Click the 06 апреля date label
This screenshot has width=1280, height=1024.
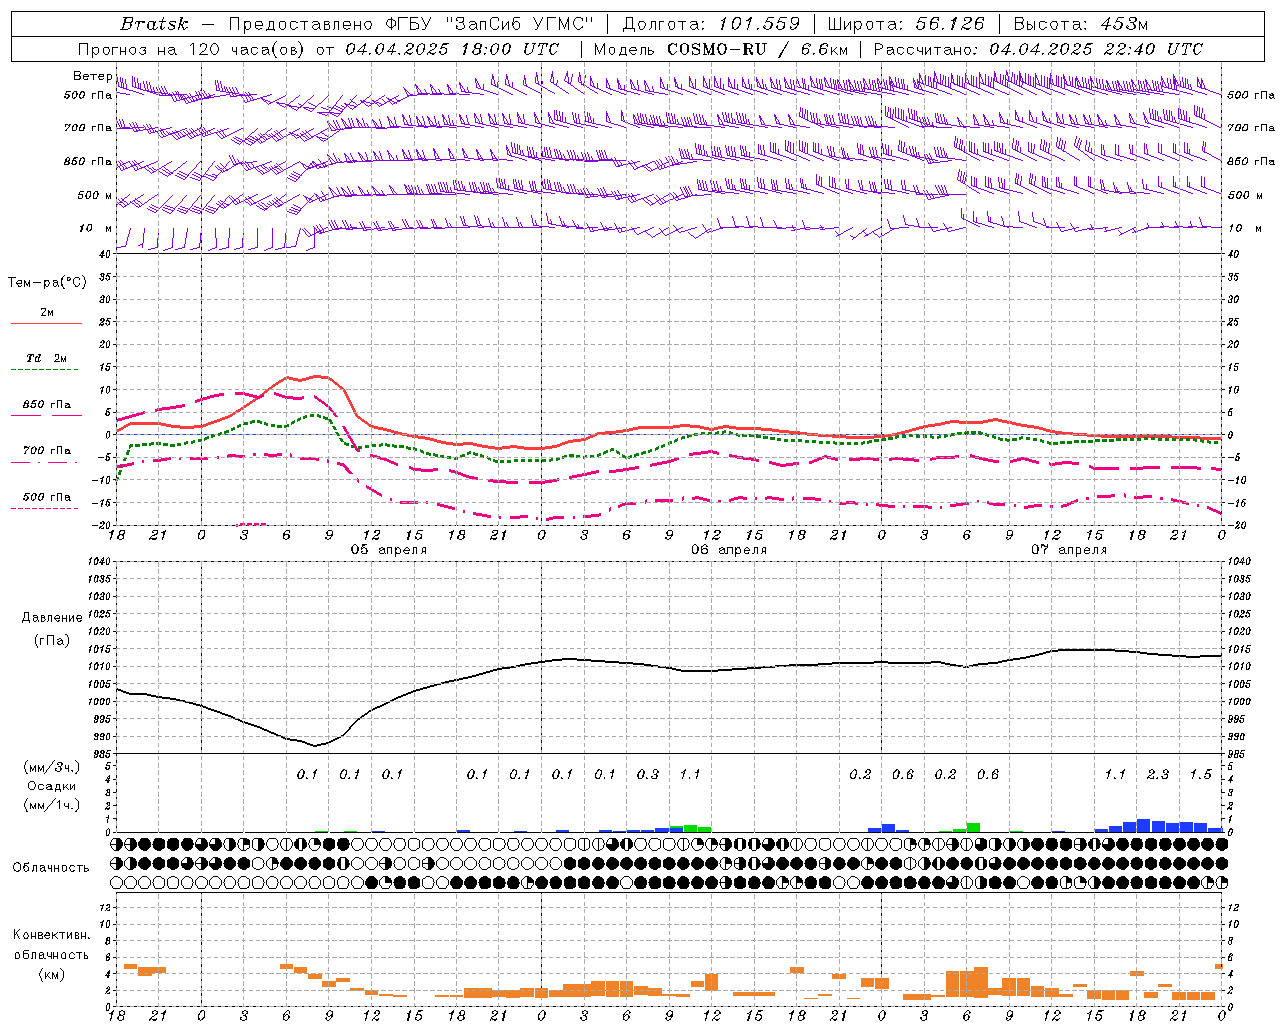point(729,550)
